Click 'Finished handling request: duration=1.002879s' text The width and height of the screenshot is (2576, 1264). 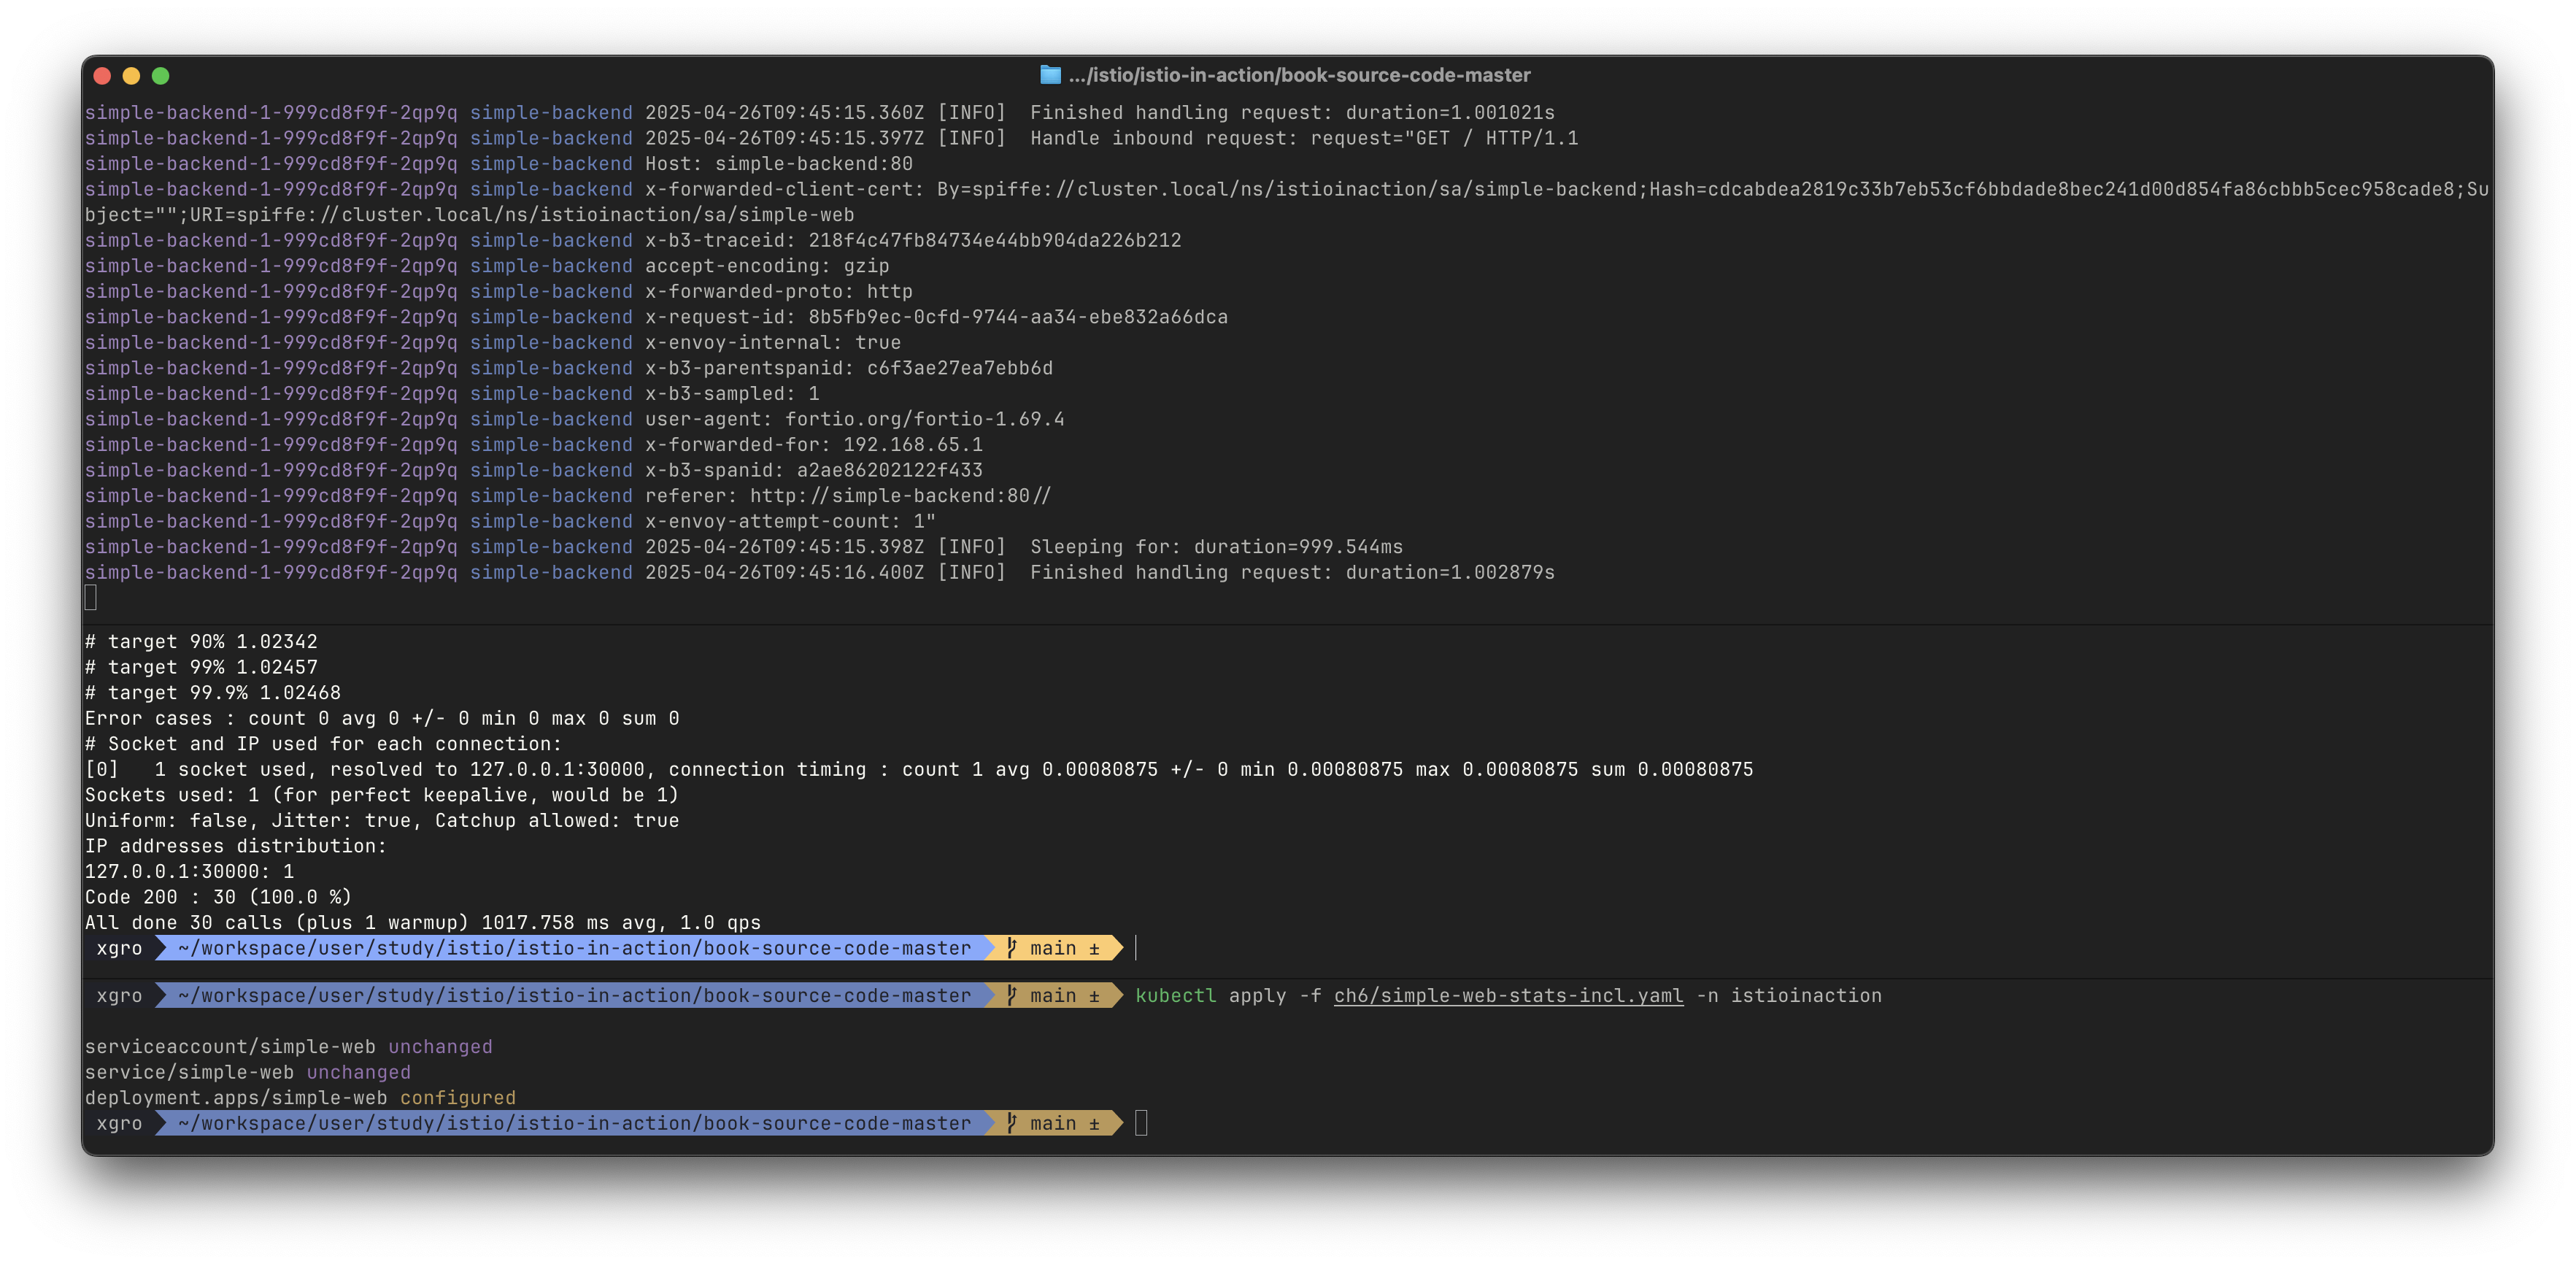[1292, 573]
